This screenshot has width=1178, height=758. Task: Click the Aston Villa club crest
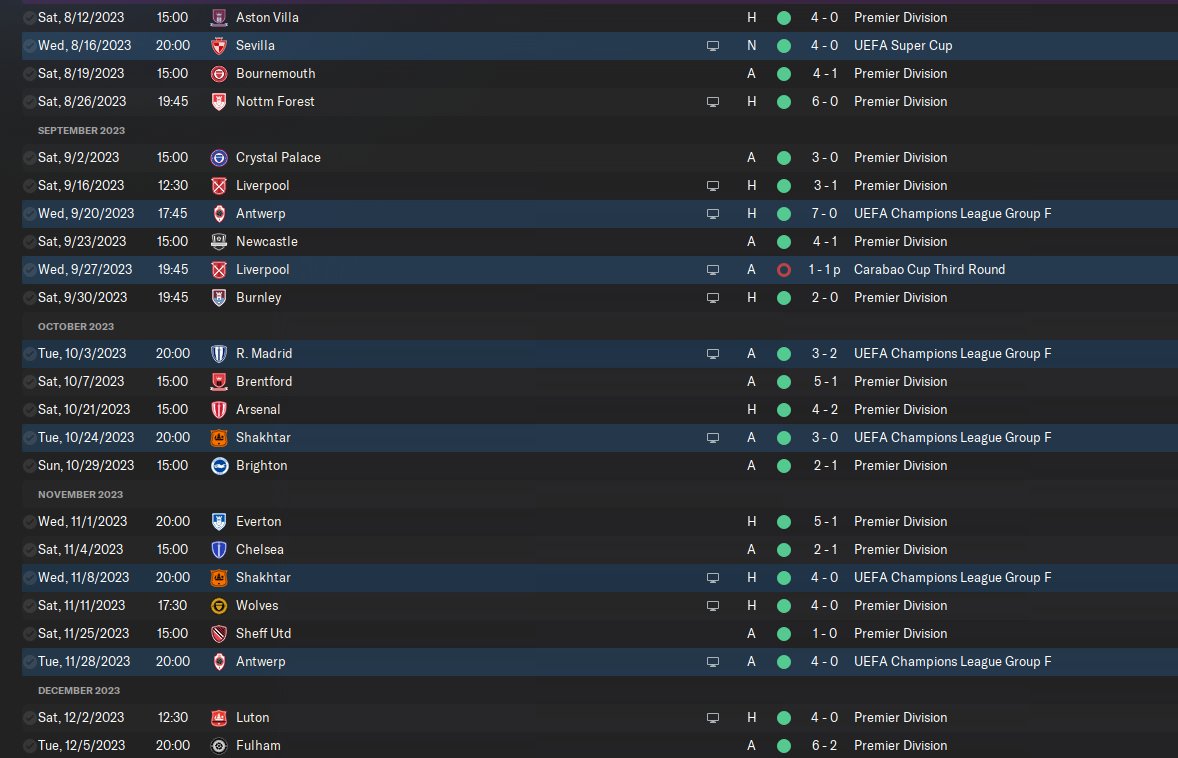[x=219, y=17]
